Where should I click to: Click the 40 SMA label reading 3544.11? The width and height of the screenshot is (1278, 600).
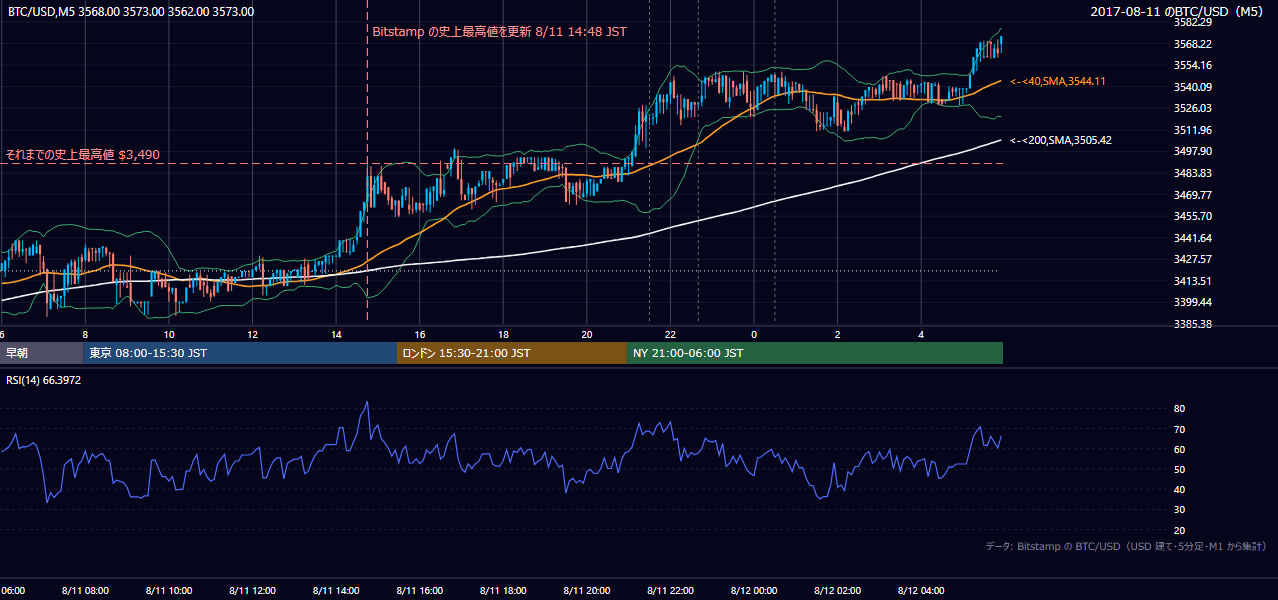[x=1058, y=81]
